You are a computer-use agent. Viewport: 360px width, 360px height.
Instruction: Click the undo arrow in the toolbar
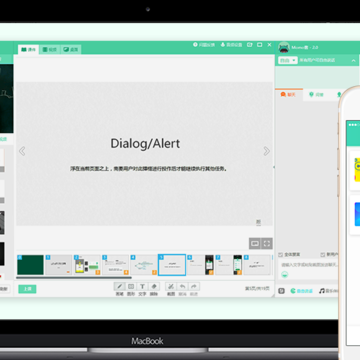(x=182, y=286)
